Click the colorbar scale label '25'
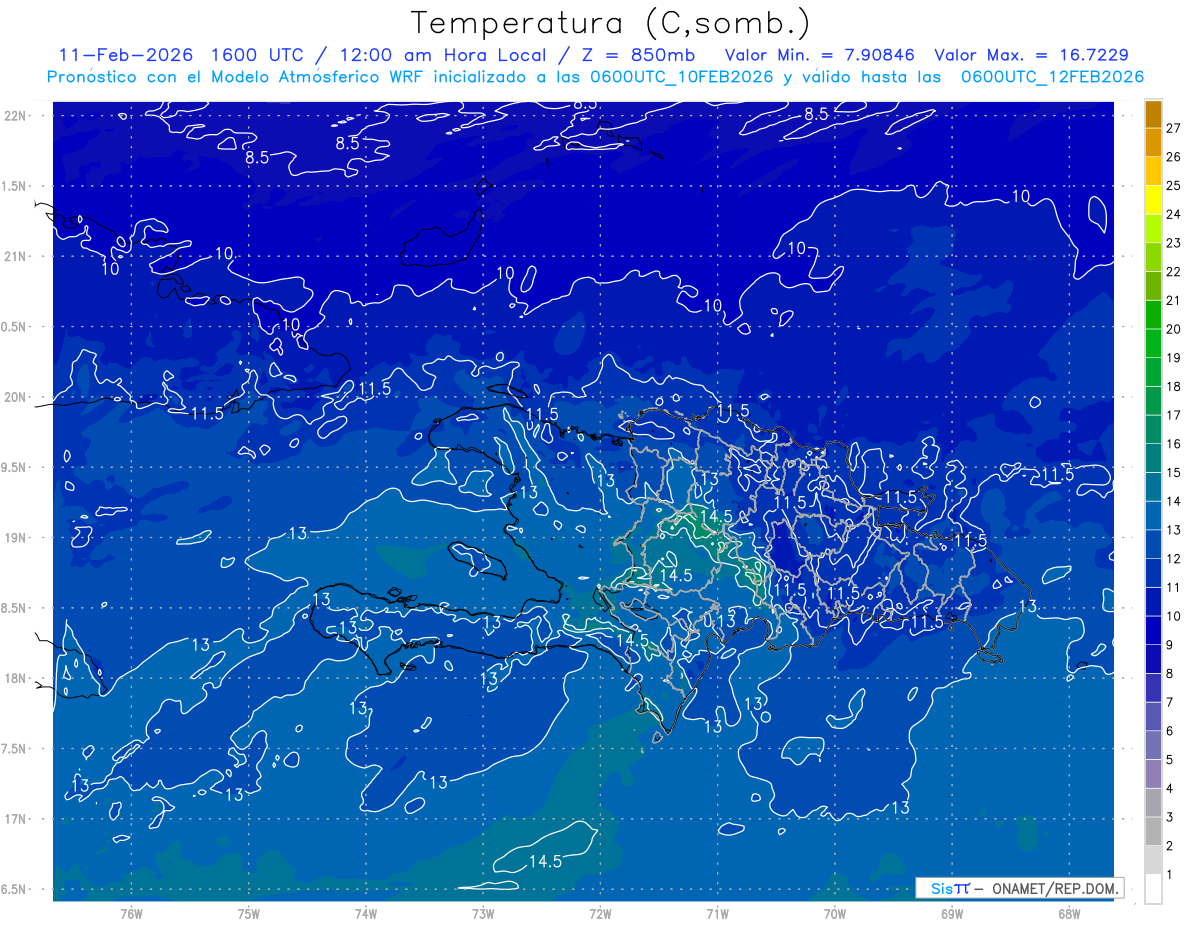This screenshot has height=927, width=1200. point(1174,186)
